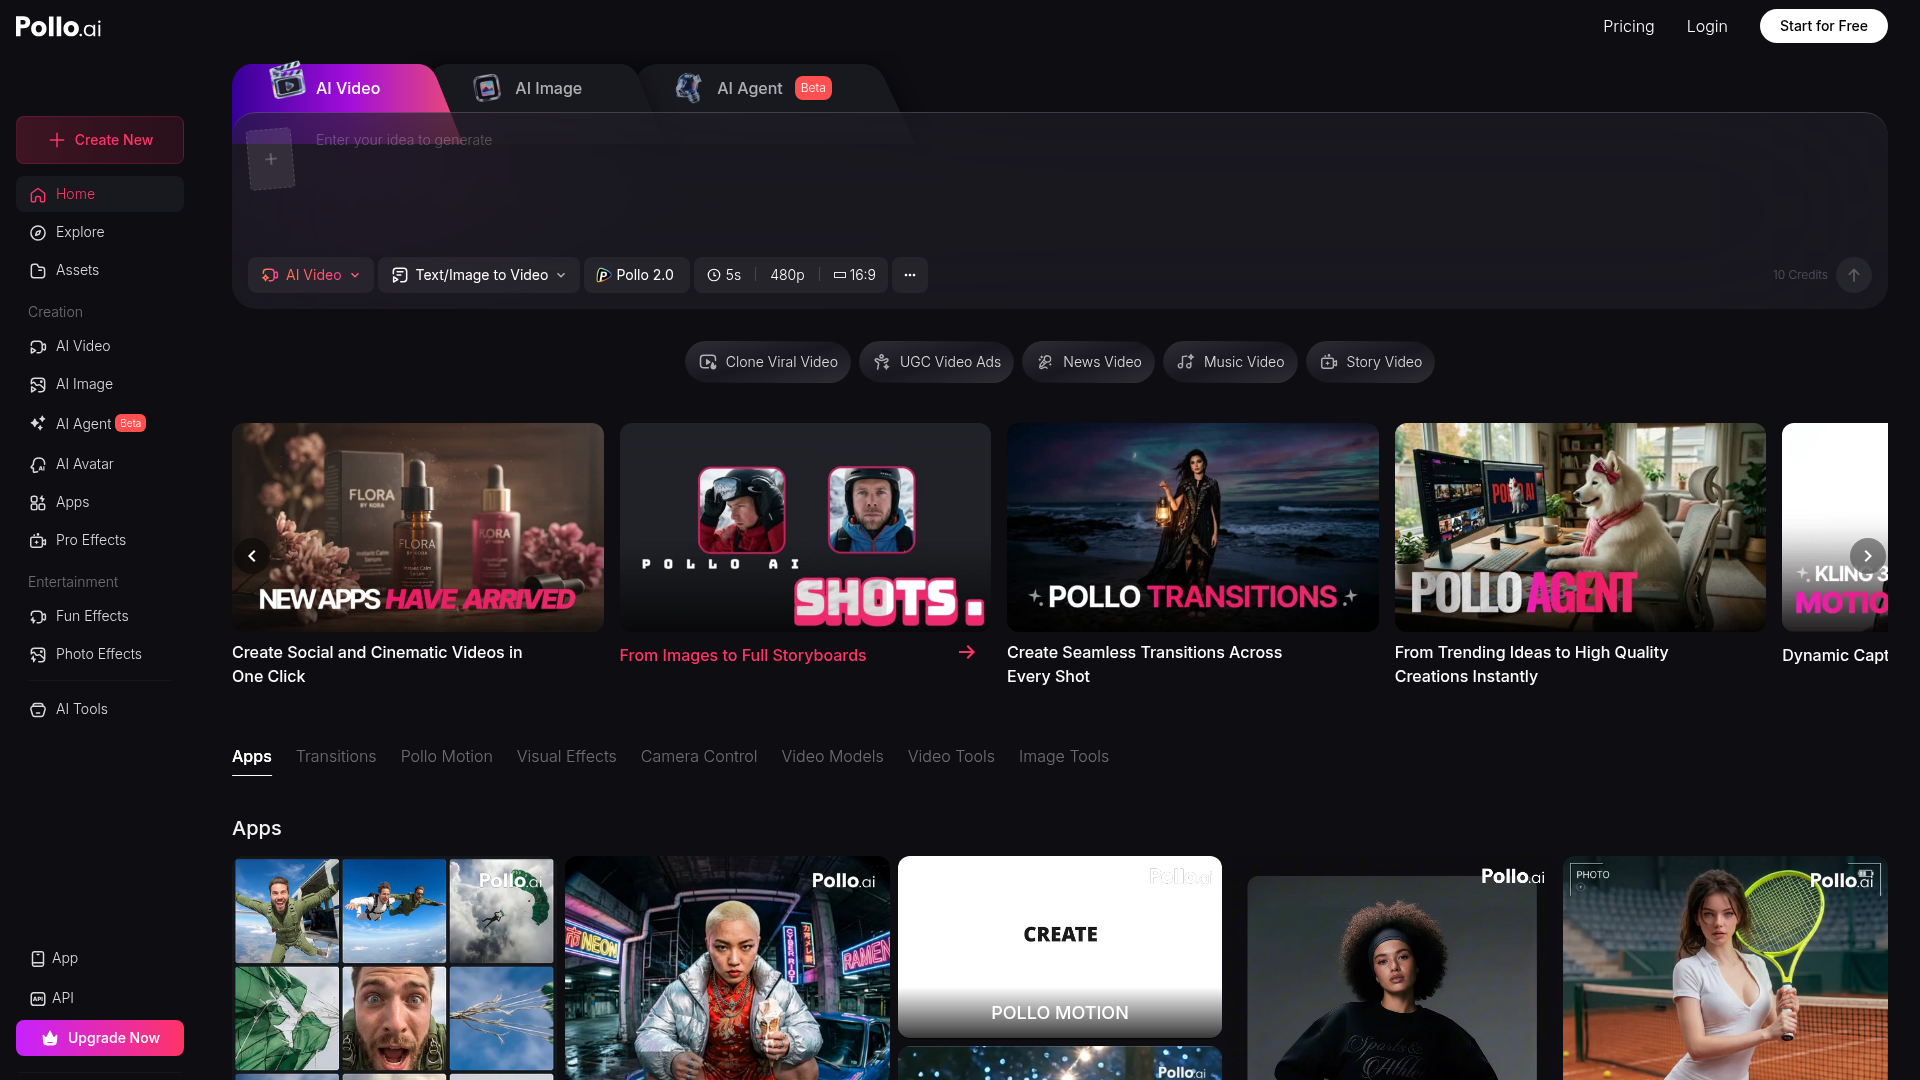Select the Music Video option chip
The width and height of the screenshot is (1920, 1080).
(1230, 362)
